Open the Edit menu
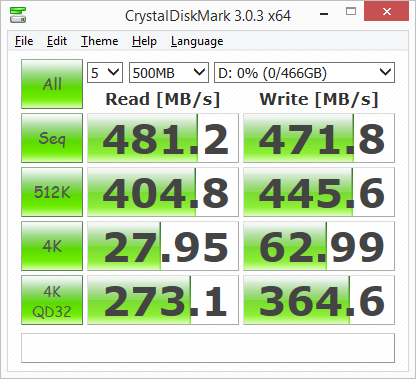Viewport: 416px width, 379px height. pyautogui.click(x=57, y=41)
